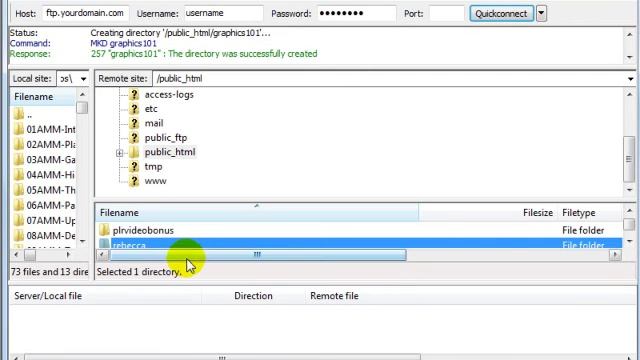640x360 pixels.
Task: Sort remote list by Filename column
Action: (257, 213)
